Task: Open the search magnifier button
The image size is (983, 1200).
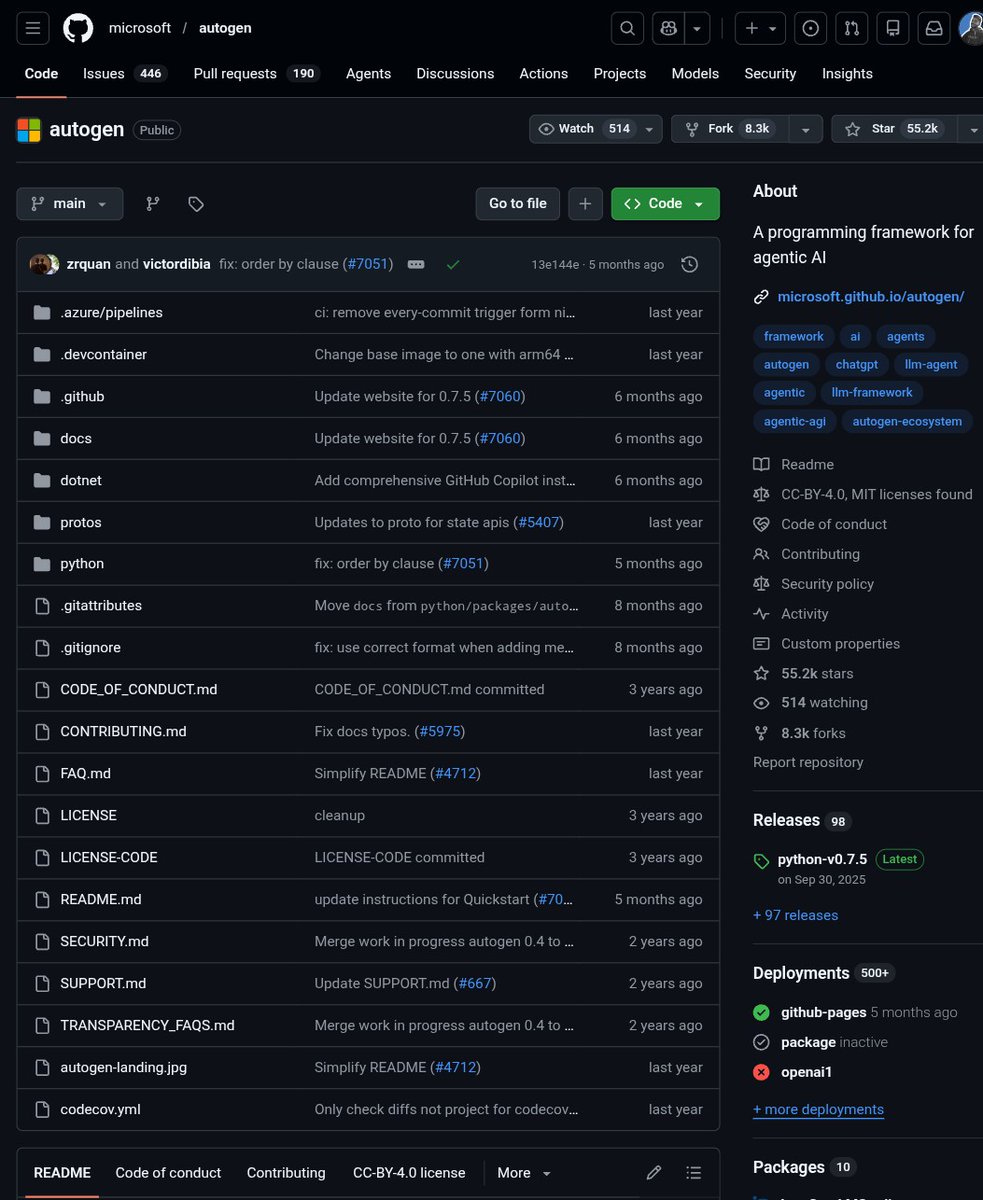Action: click(x=627, y=29)
